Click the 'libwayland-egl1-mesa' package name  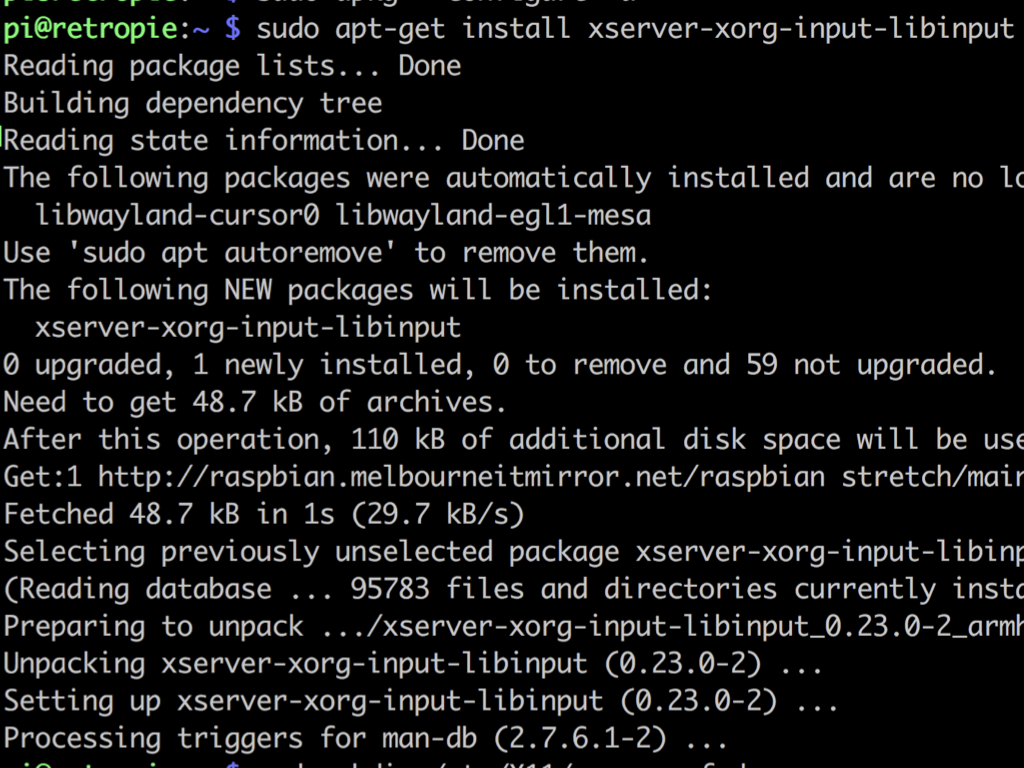493,216
